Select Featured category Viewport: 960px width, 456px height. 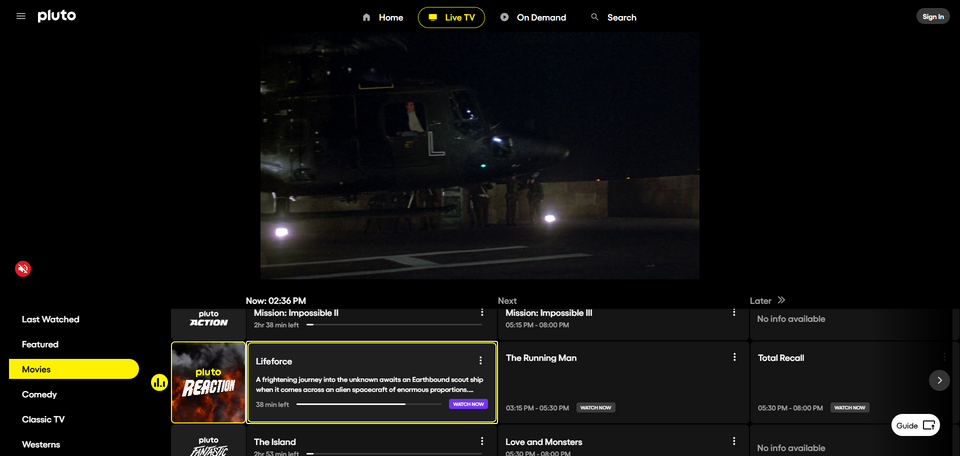point(40,344)
